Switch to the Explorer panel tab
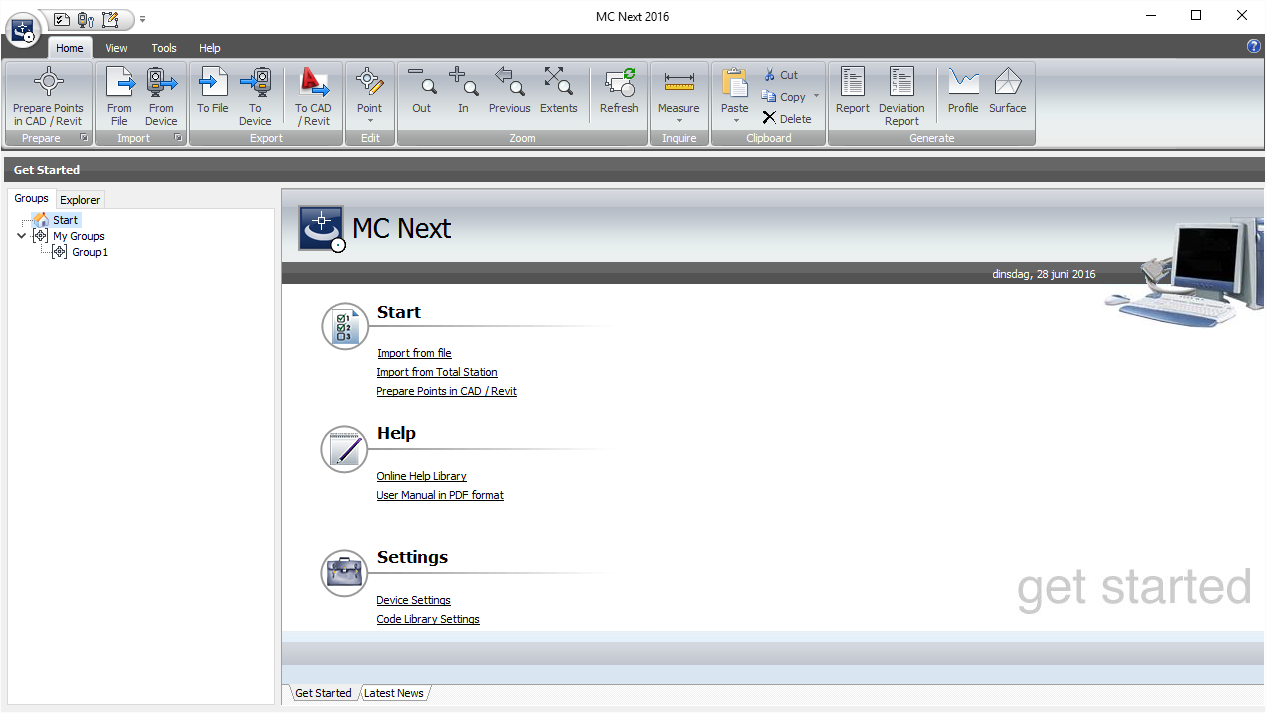1266x713 pixels. click(80, 200)
